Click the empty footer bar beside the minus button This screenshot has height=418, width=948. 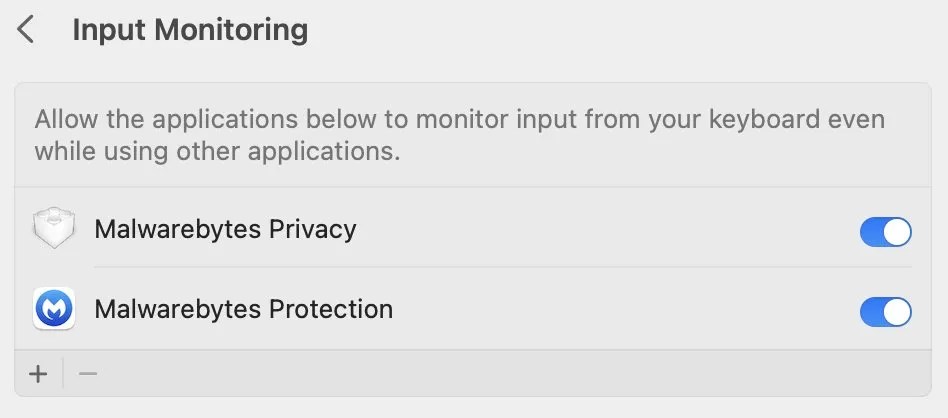(x=500, y=374)
